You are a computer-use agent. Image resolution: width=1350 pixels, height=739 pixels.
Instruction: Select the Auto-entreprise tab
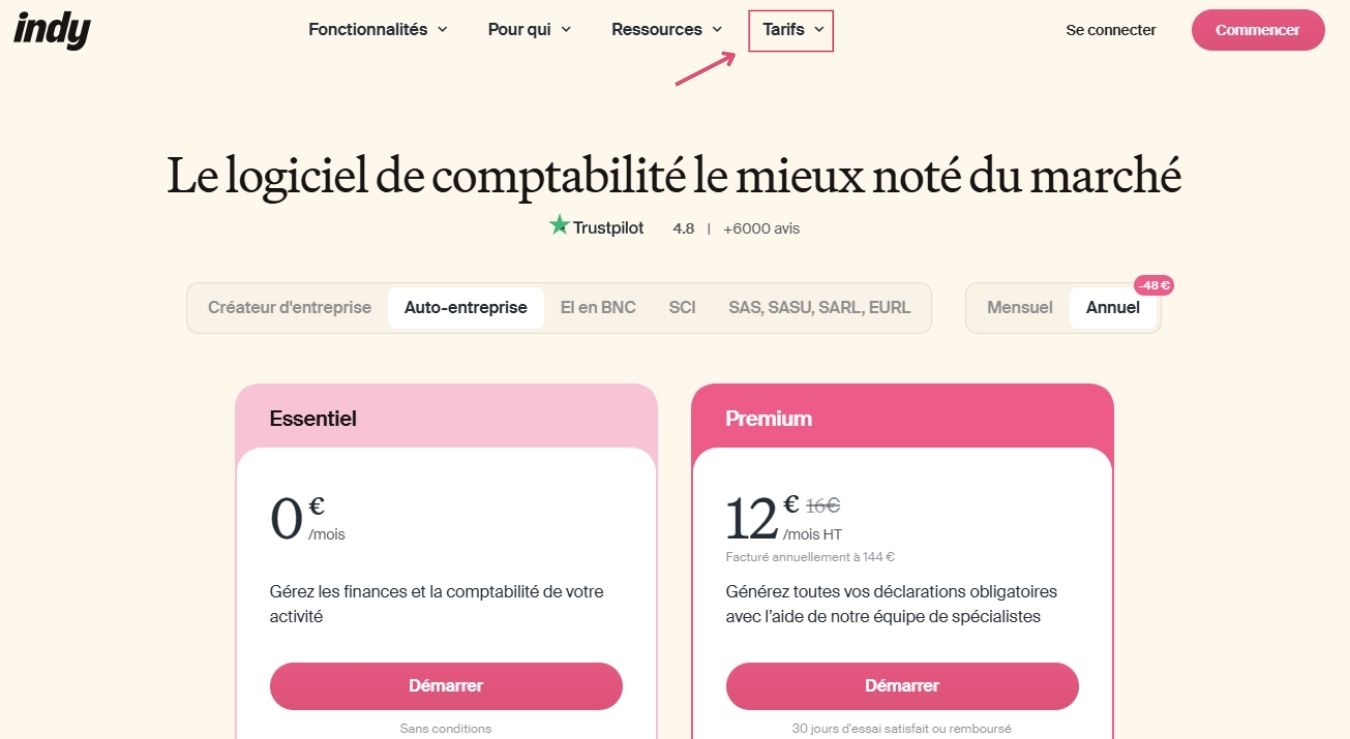tap(465, 308)
